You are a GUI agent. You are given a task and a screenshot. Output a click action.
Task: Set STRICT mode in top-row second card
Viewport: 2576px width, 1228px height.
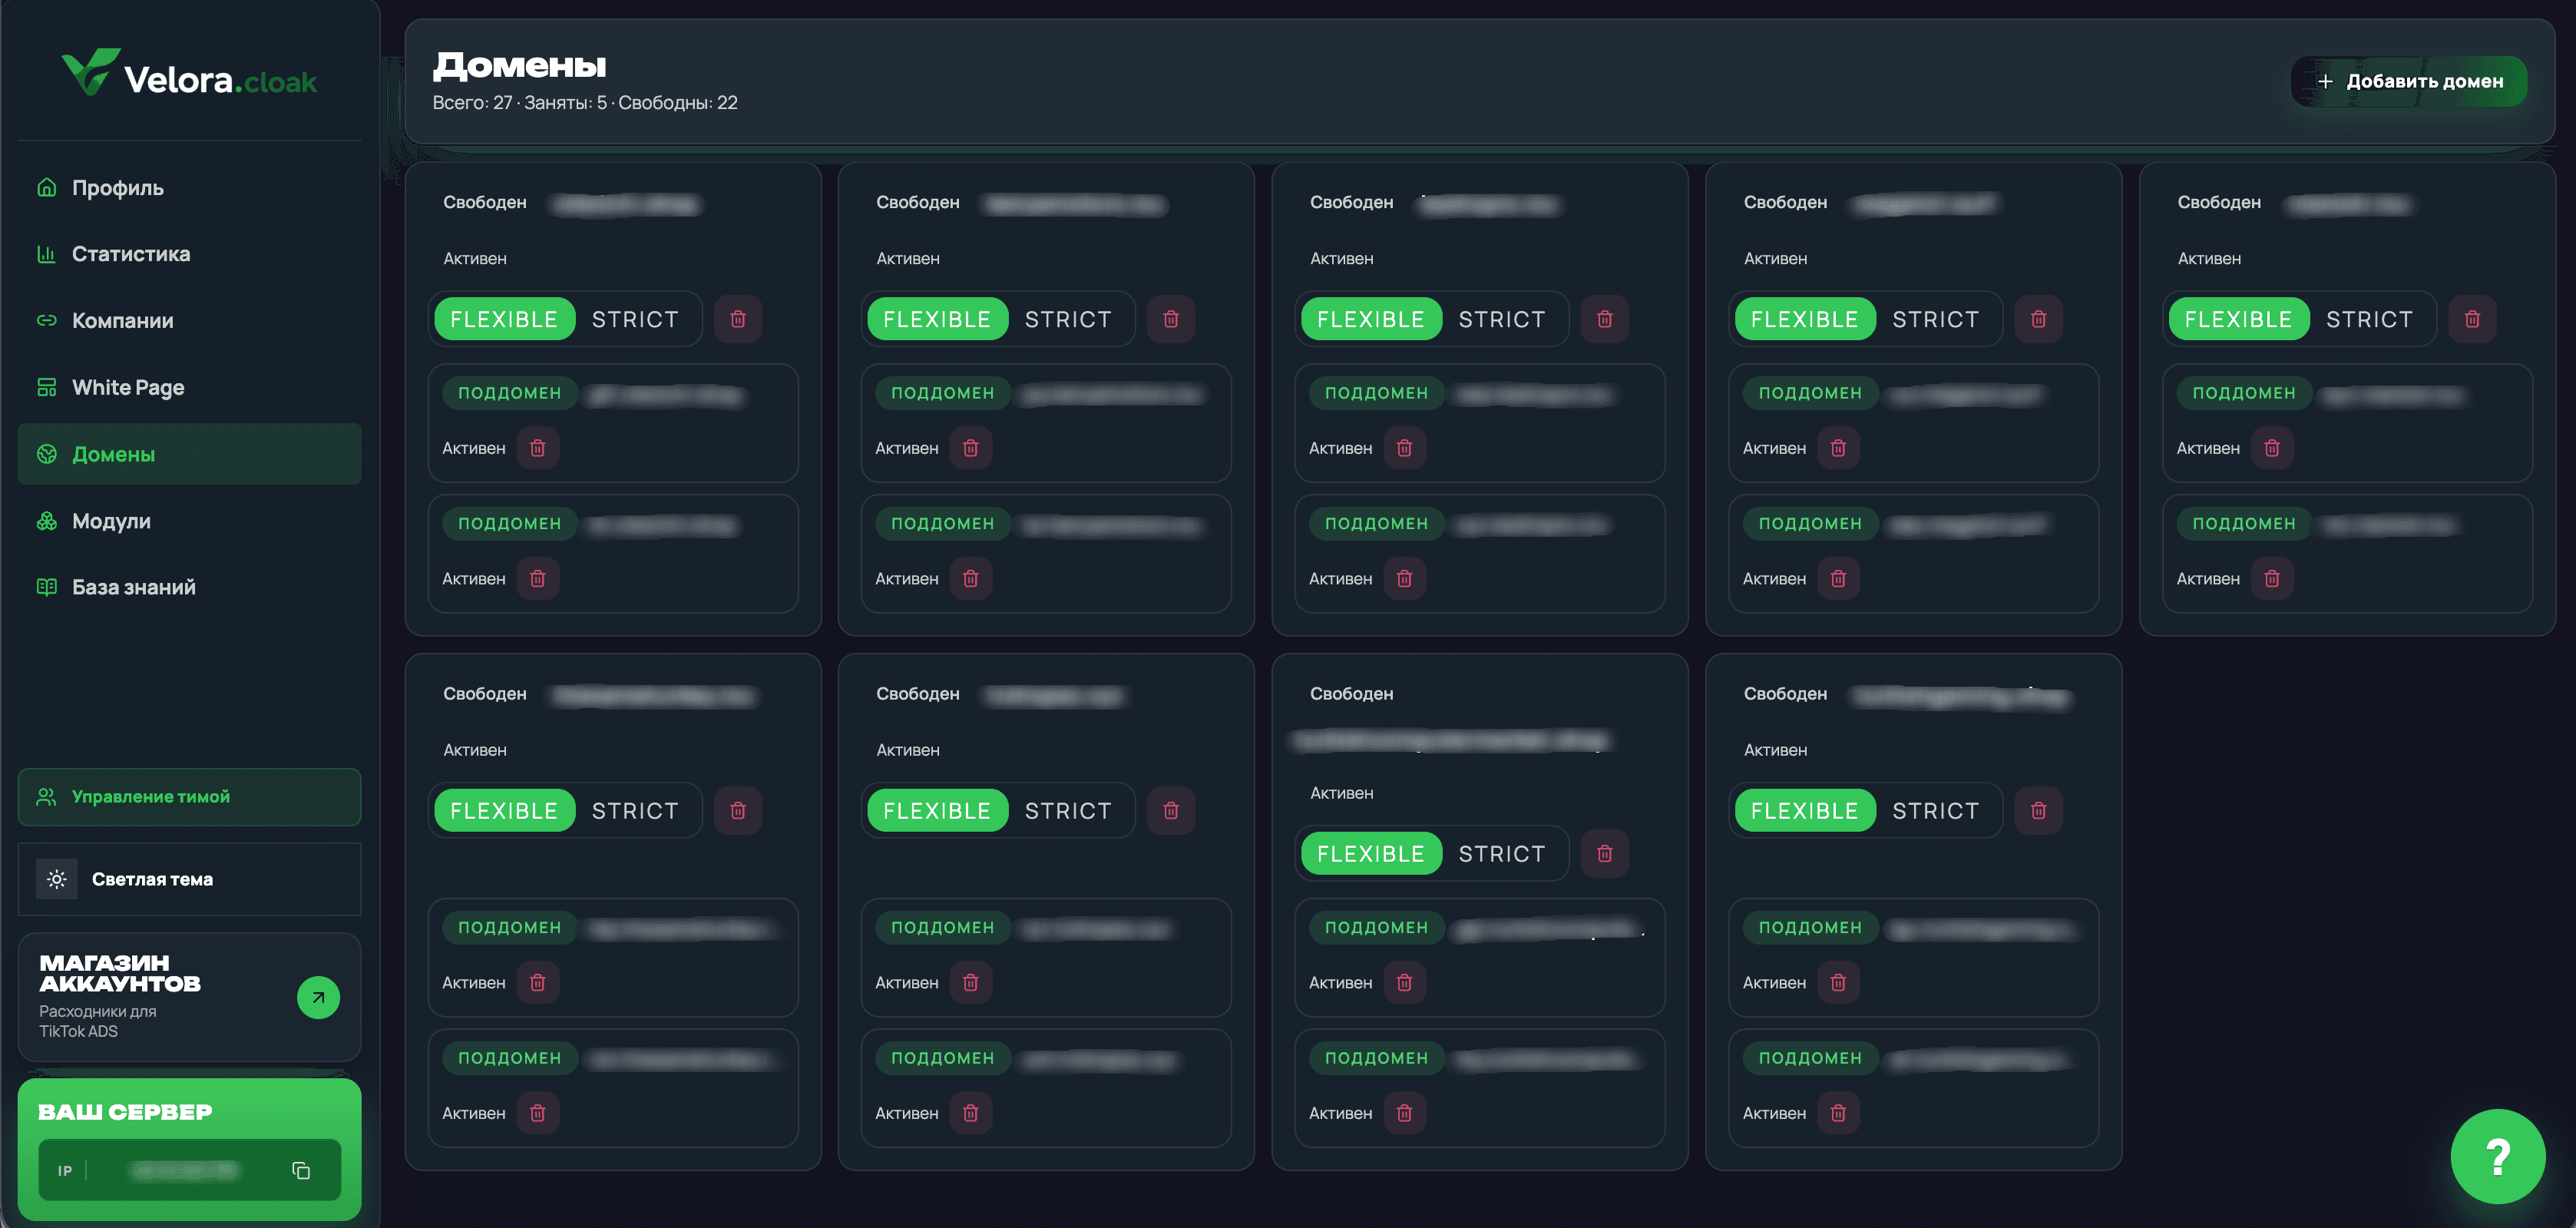(1068, 319)
